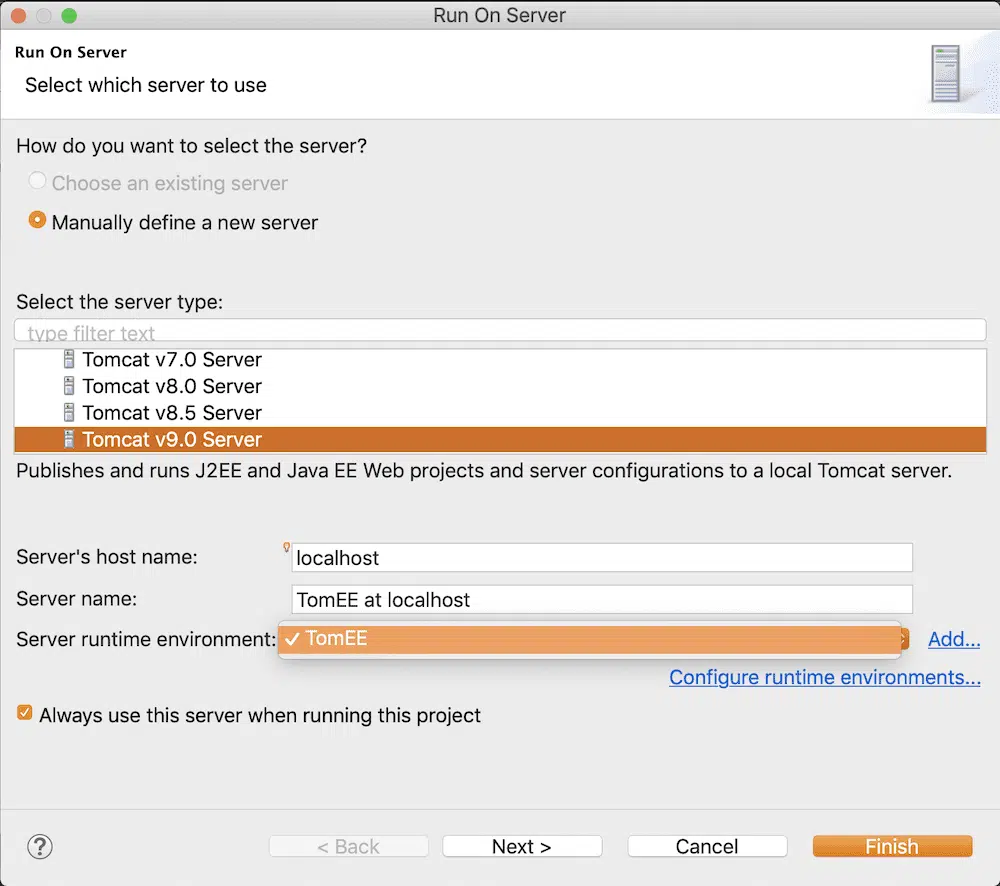
Task: Select Tomcat v8.5 Server in the list
Action: pyautogui.click(x=172, y=413)
